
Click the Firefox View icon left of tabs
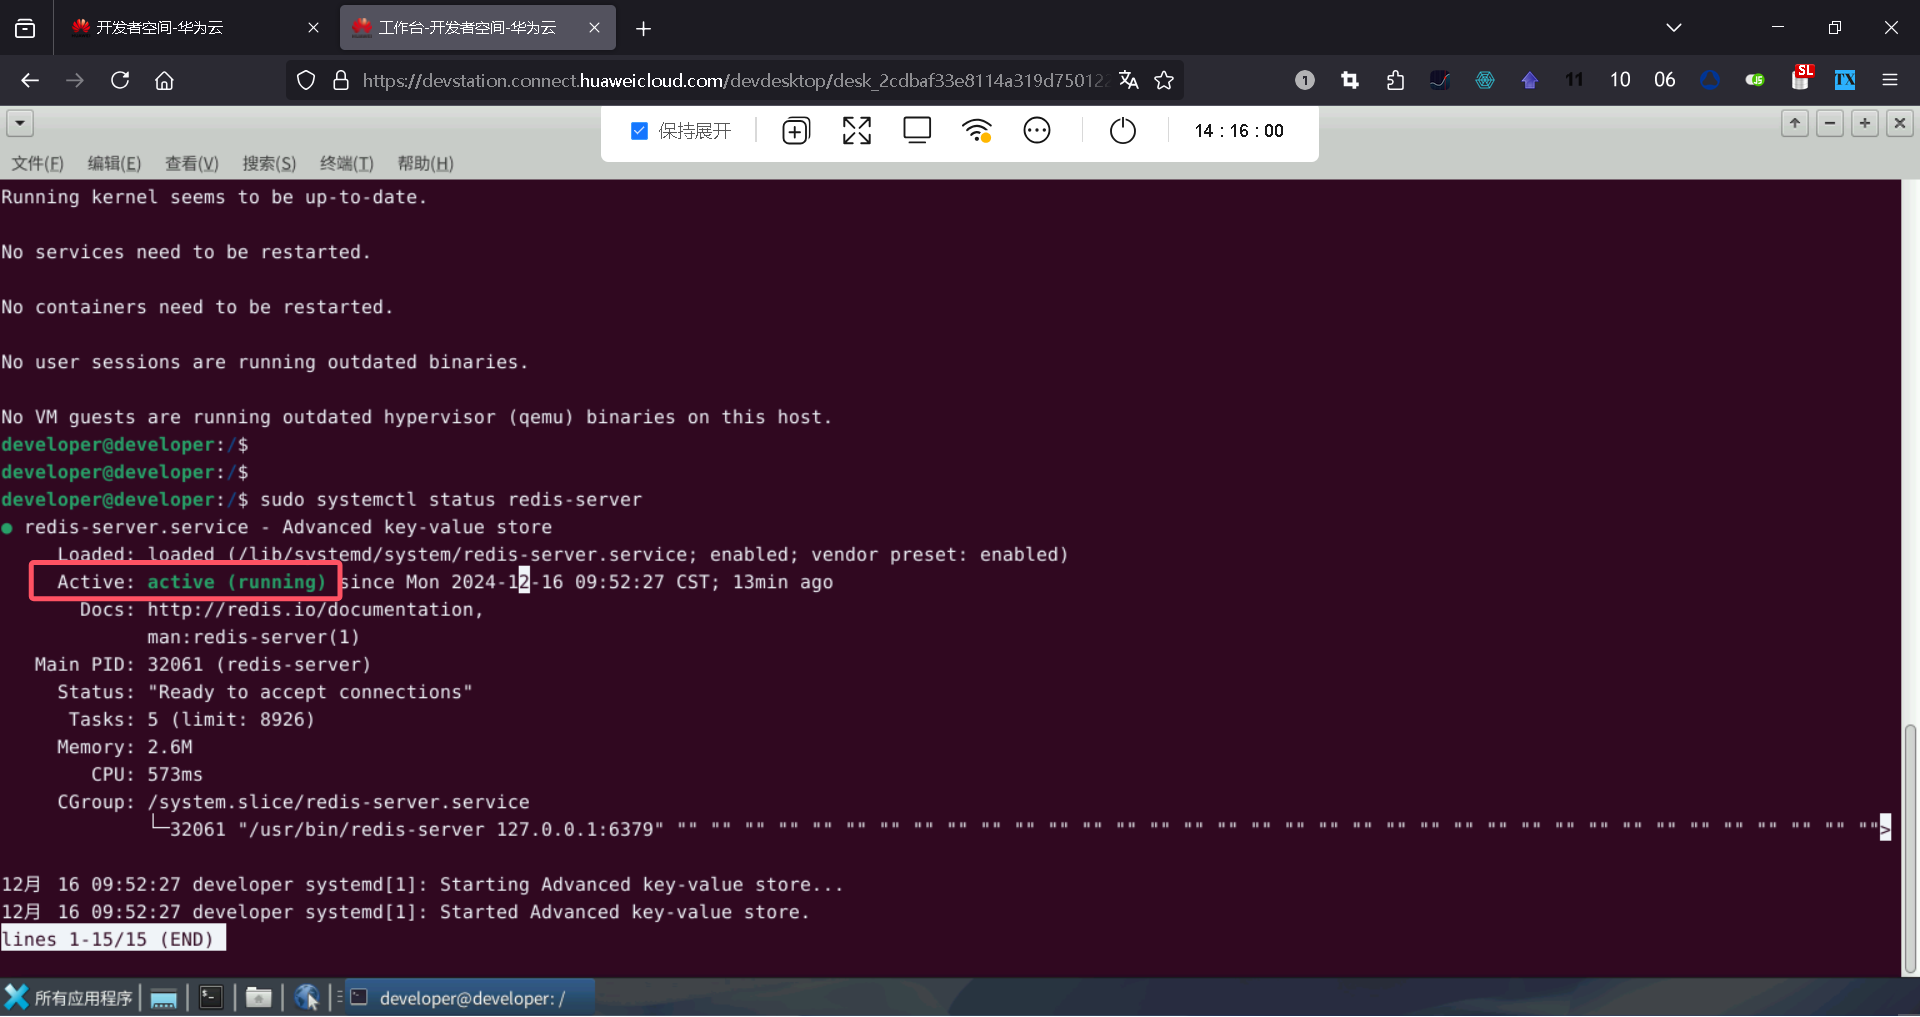coord(25,28)
